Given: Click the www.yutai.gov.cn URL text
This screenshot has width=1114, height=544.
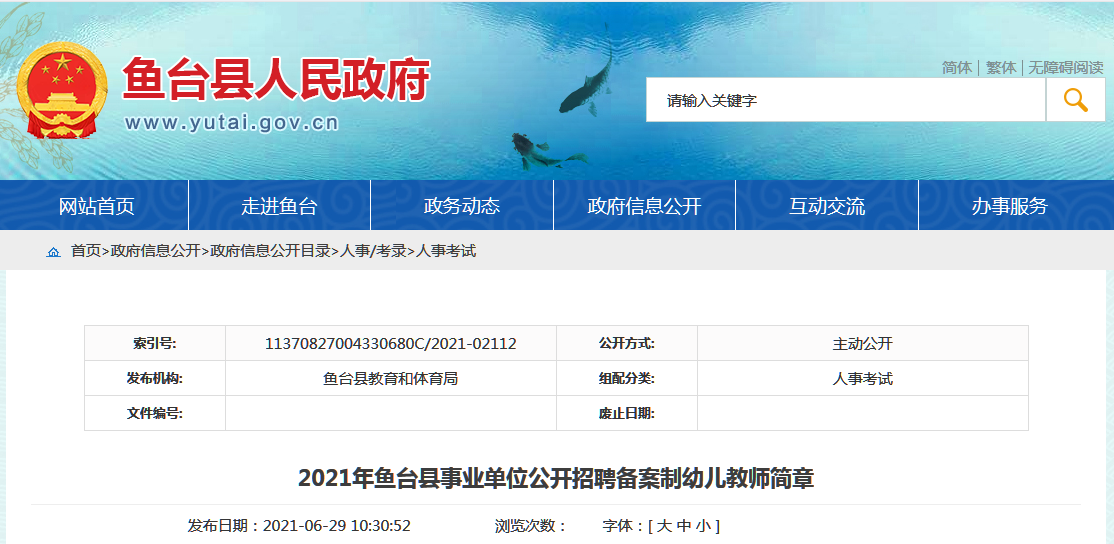Looking at the screenshot, I should tap(232, 123).
